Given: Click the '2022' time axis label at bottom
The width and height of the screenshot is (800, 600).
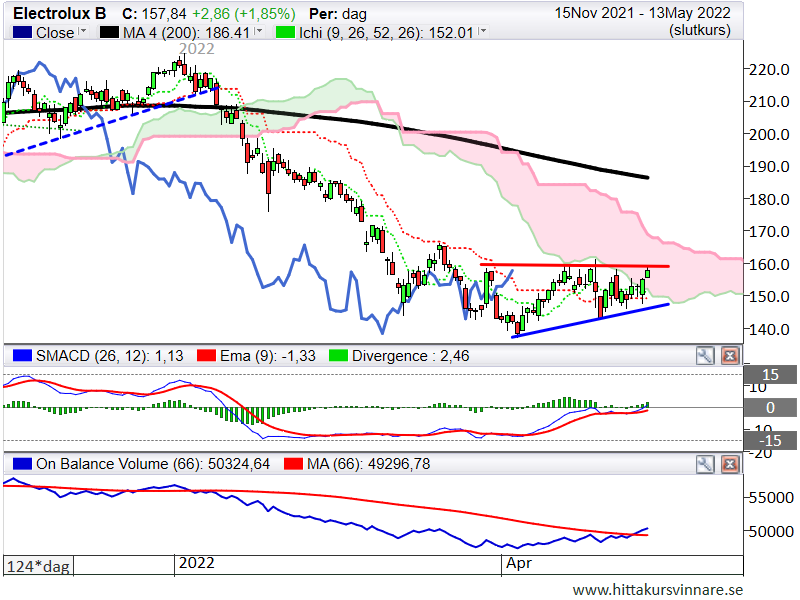Looking at the screenshot, I should tap(196, 563).
